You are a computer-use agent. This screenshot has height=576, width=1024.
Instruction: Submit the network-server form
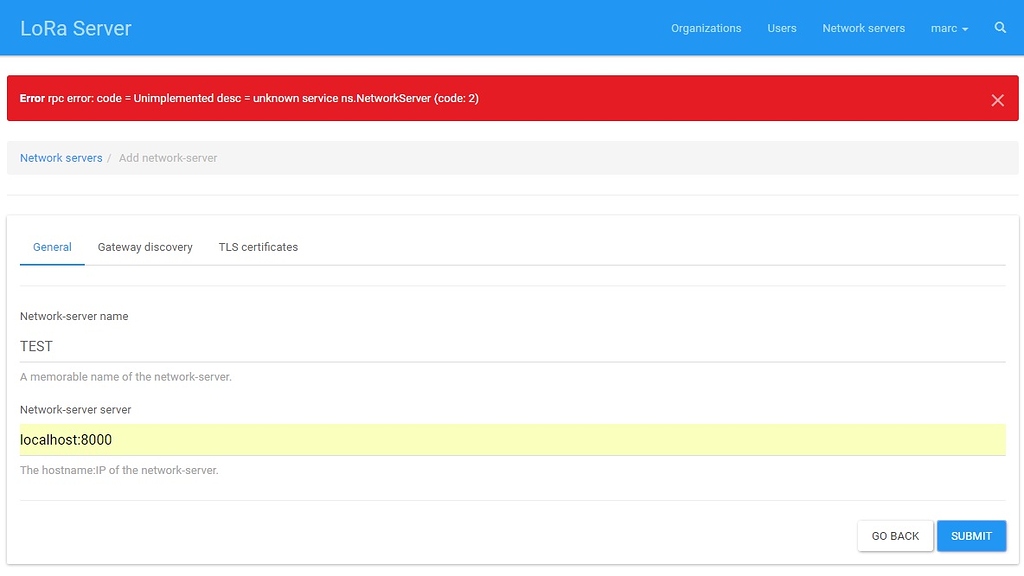point(971,536)
